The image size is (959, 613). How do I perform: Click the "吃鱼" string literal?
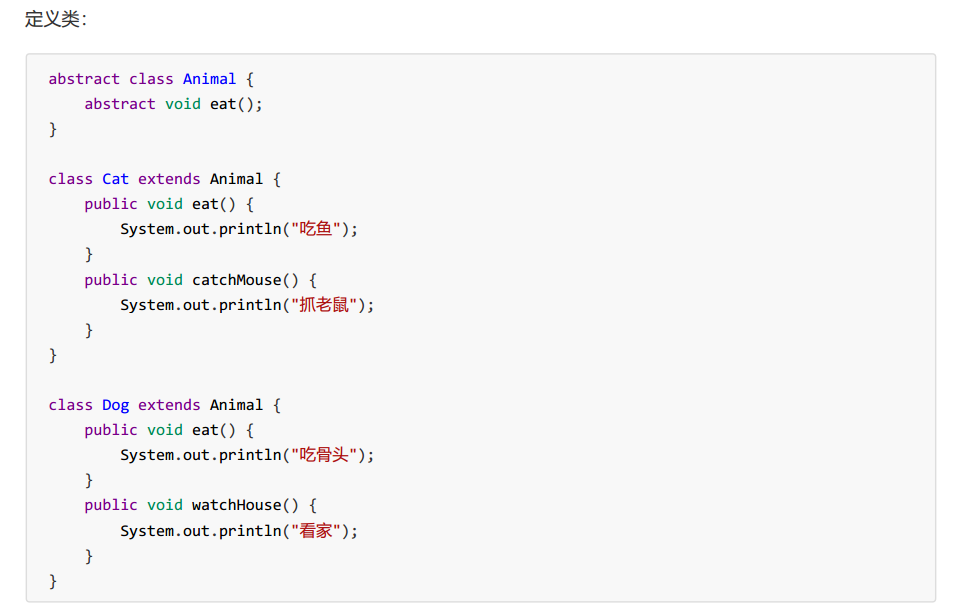(316, 229)
